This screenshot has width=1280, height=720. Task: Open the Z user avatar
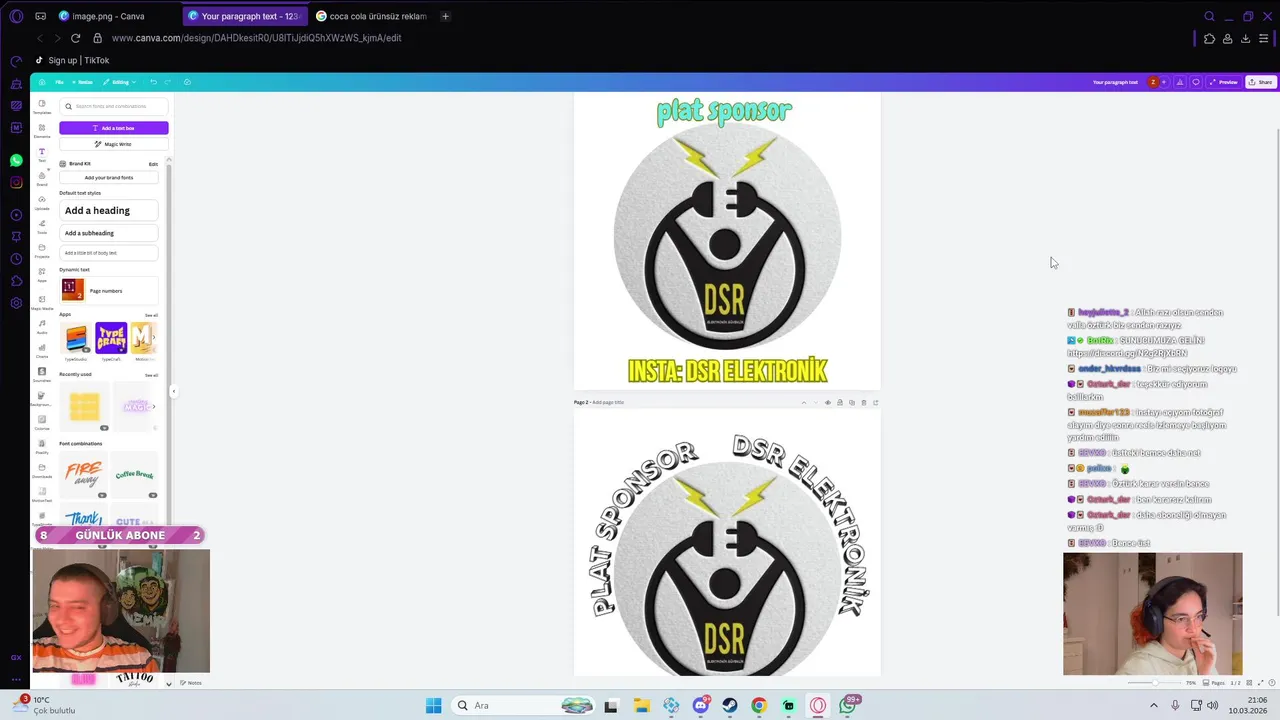tap(1153, 82)
